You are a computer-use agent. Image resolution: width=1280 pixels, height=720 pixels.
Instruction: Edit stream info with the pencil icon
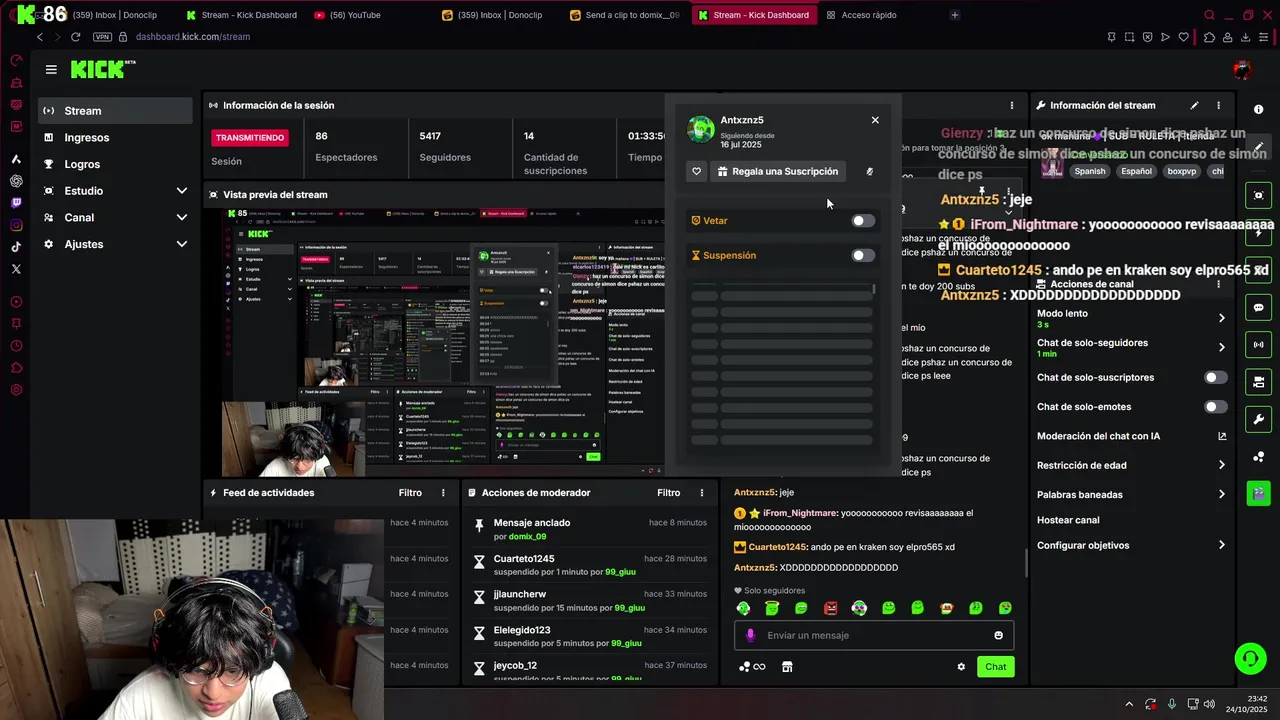(x=1194, y=105)
